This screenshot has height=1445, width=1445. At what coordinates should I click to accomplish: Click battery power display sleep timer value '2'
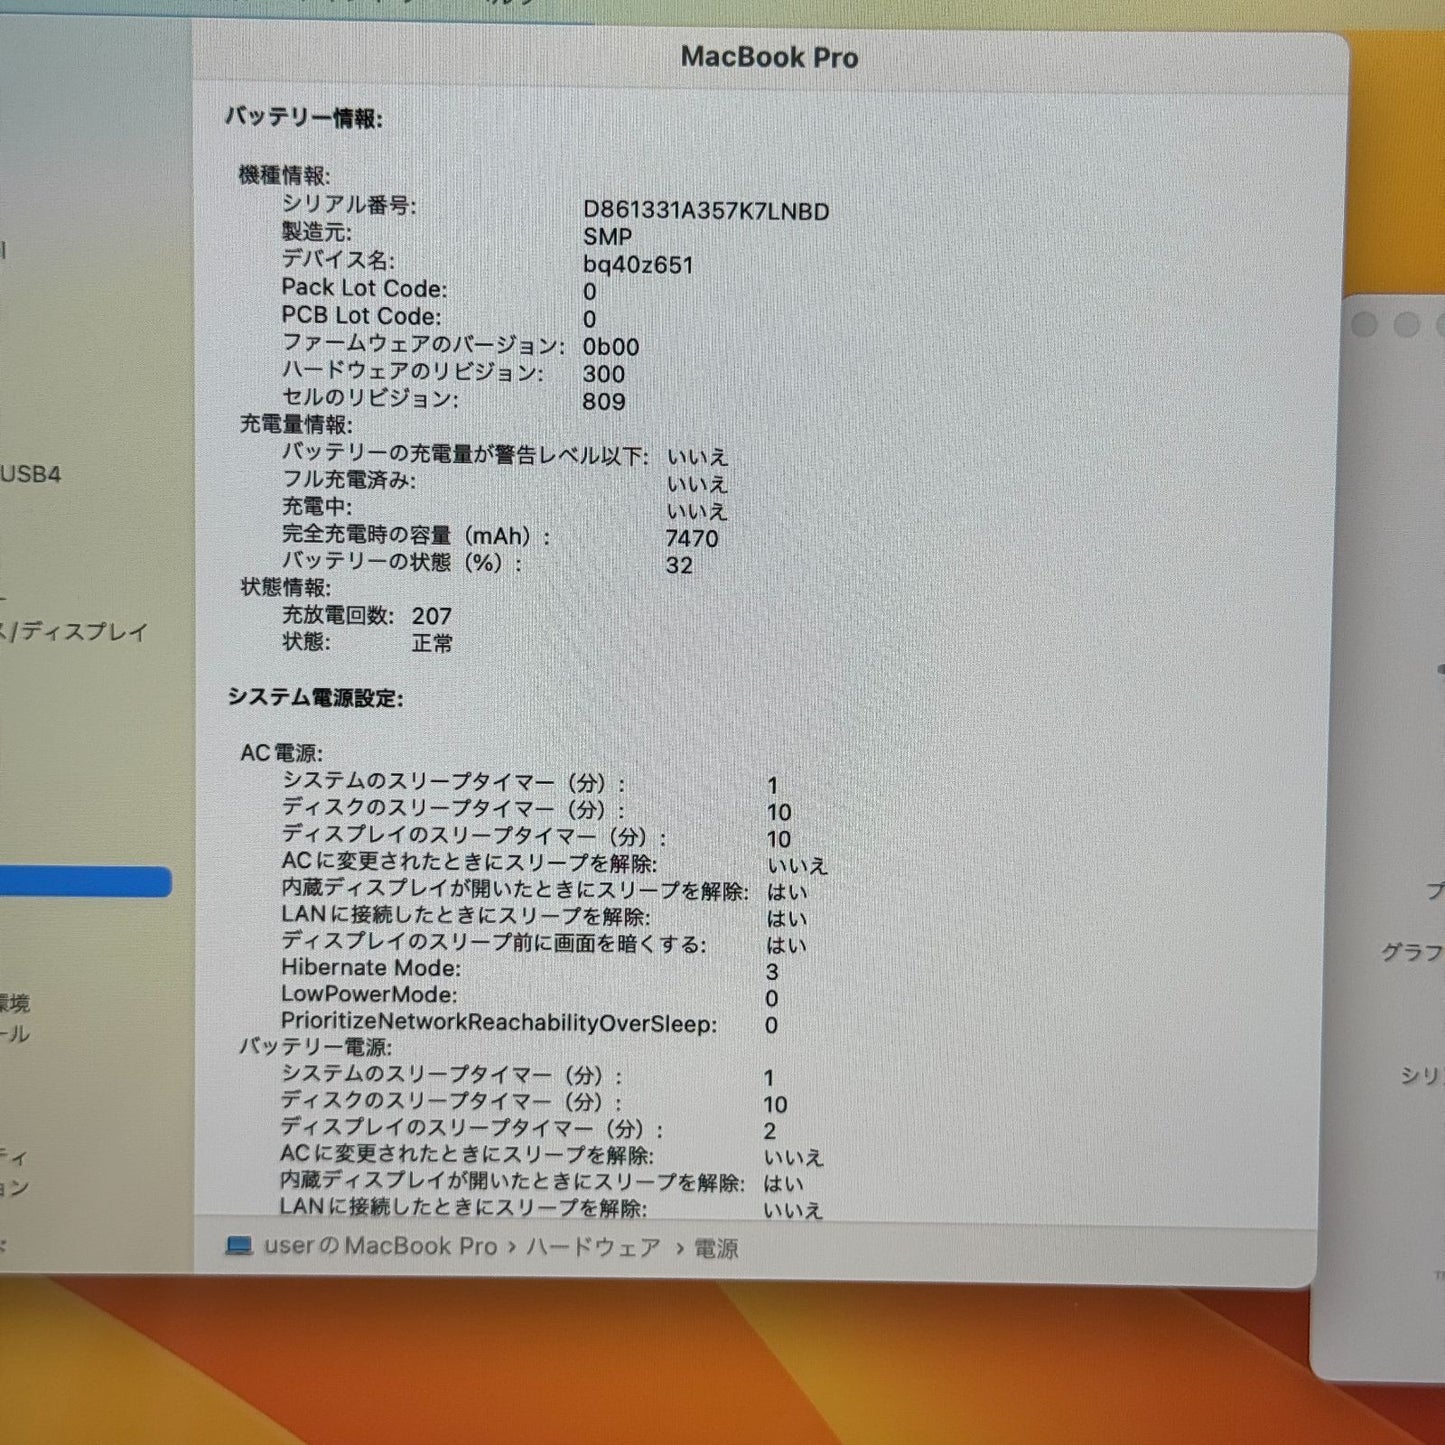coord(770,1131)
